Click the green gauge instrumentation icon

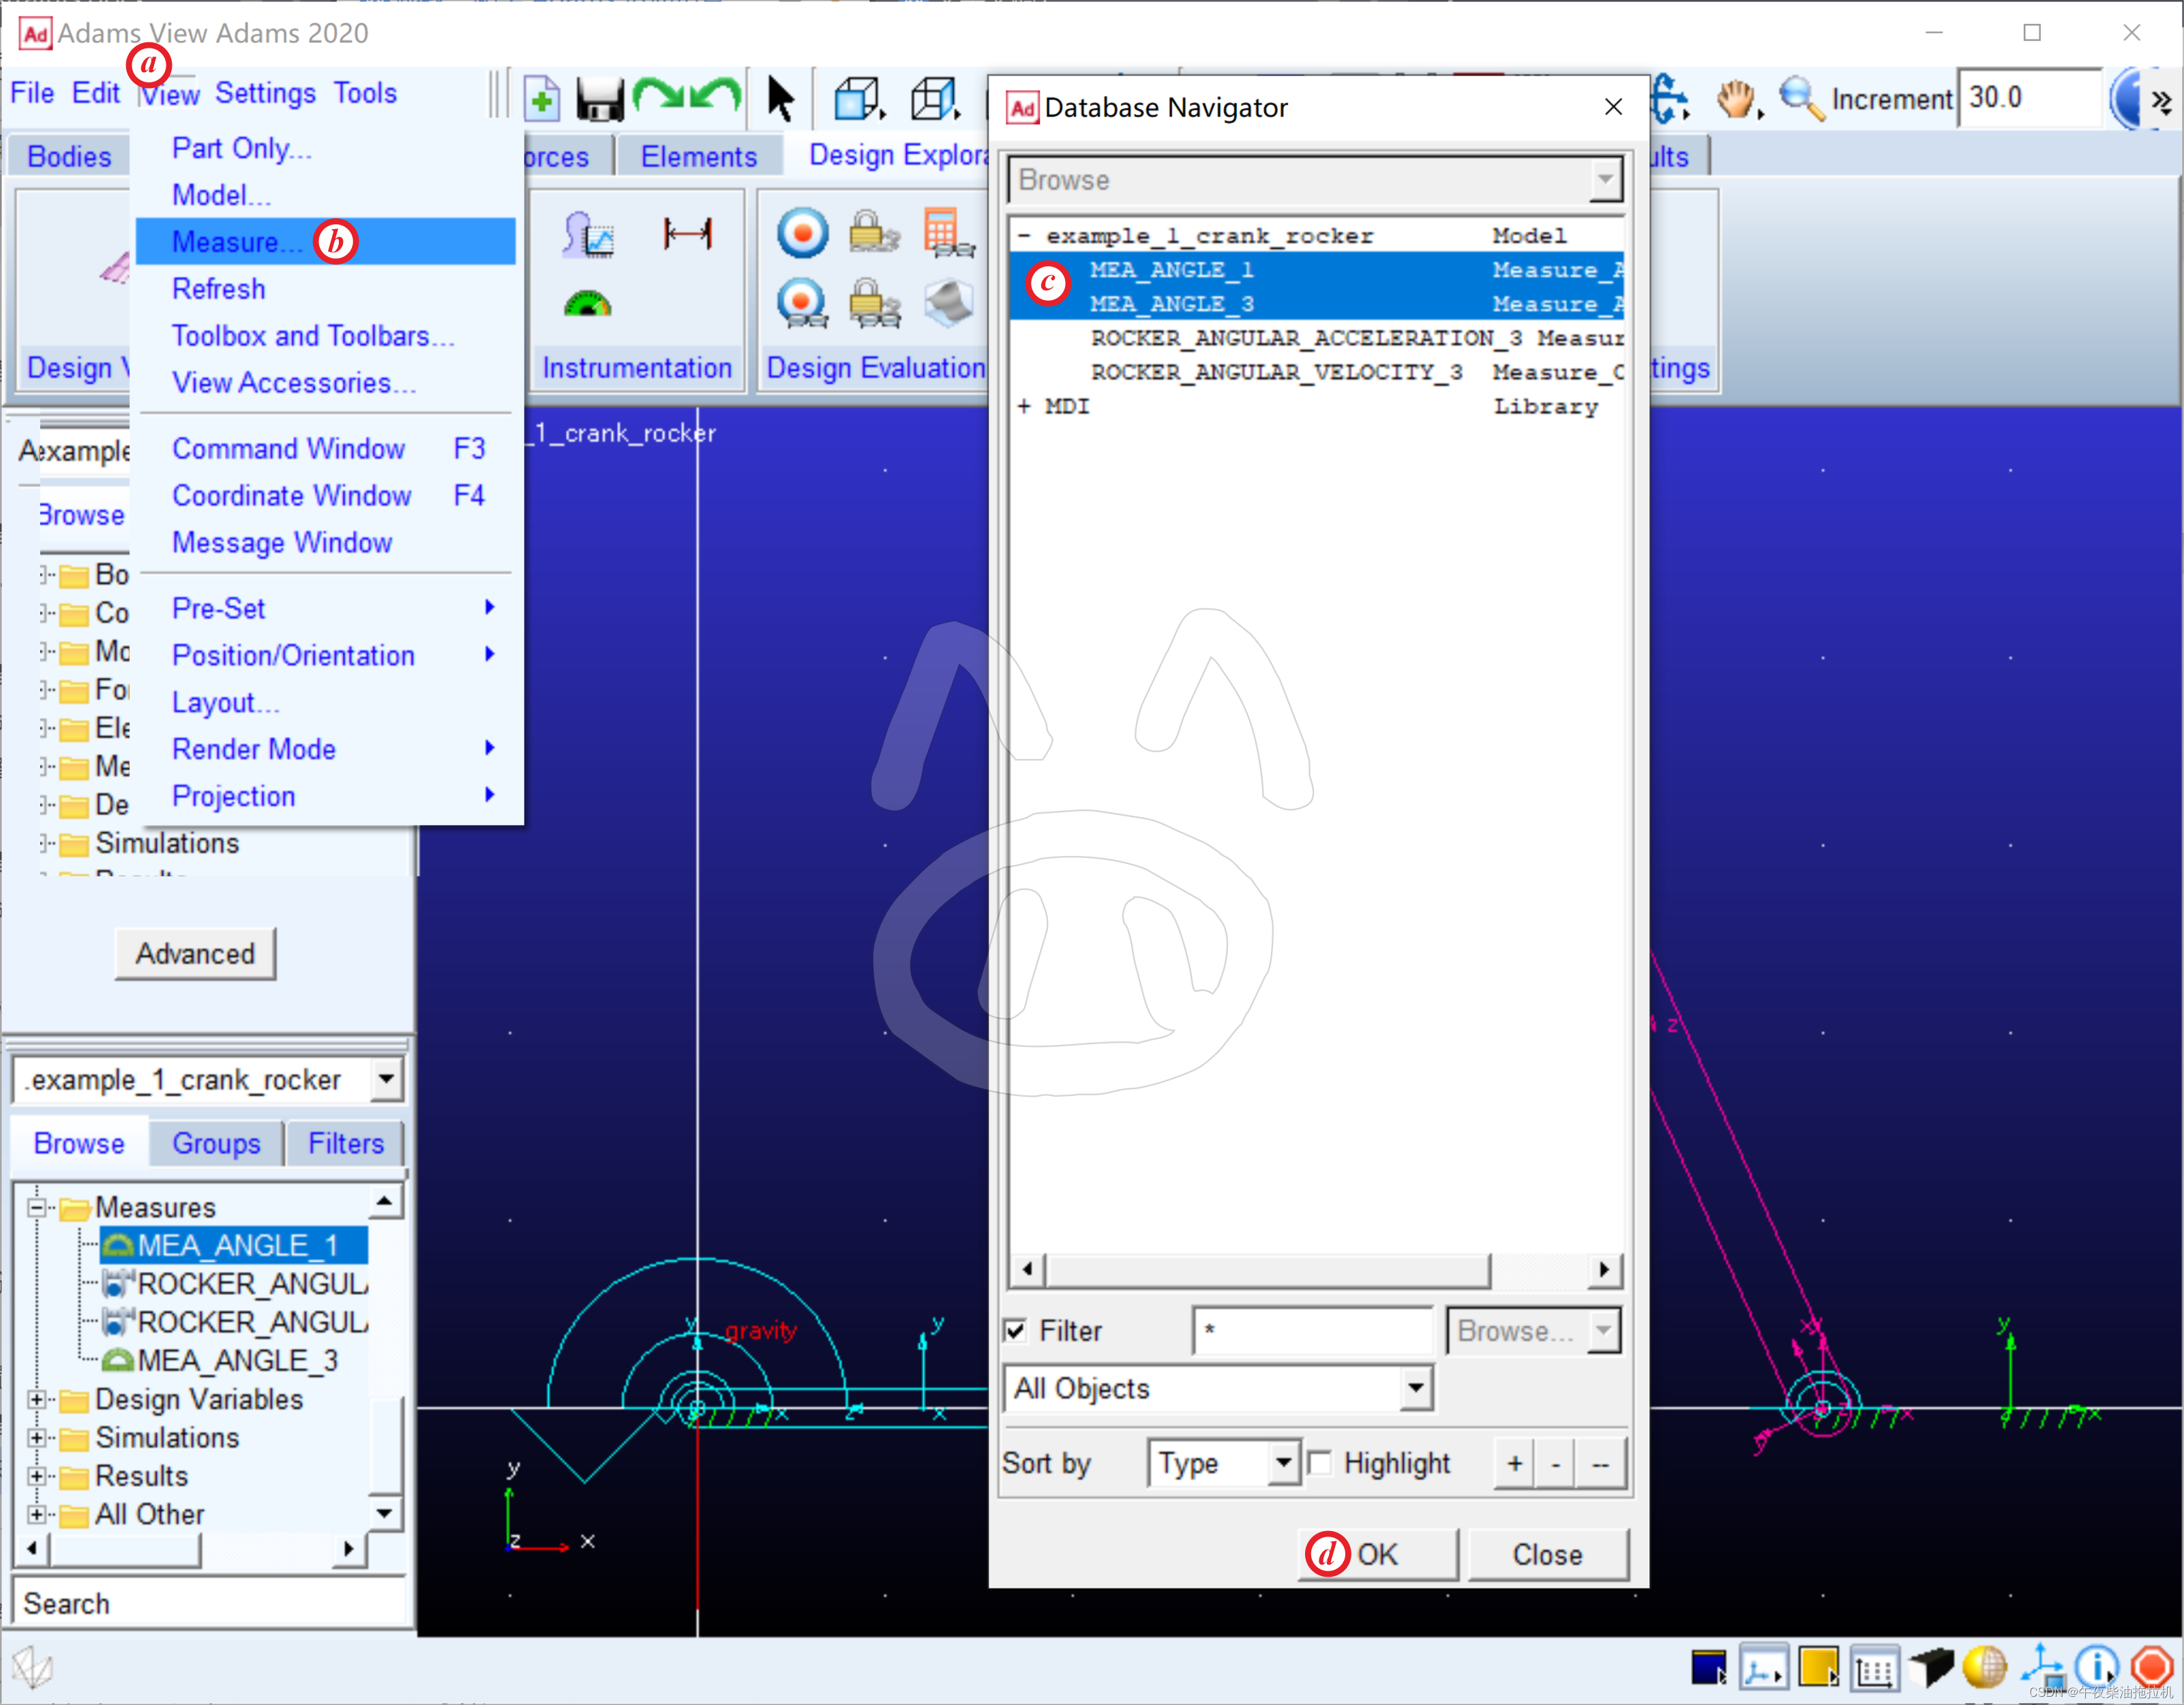(x=587, y=303)
